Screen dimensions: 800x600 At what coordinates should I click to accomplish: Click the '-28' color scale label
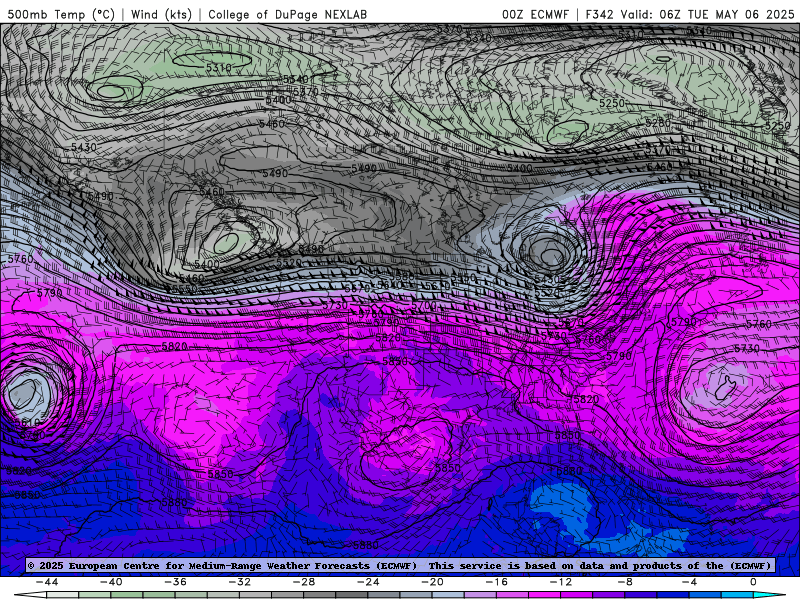pyautogui.click(x=304, y=582)
